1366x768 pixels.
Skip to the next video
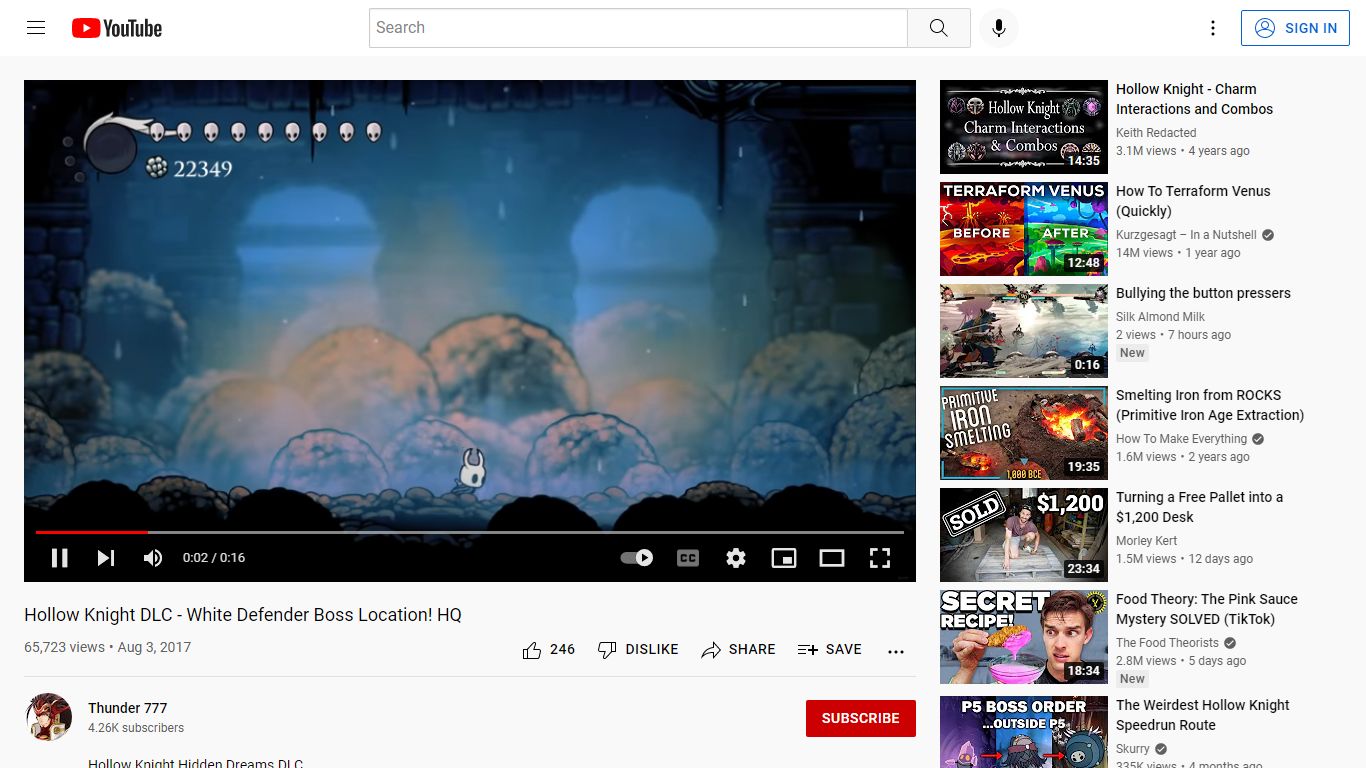[x=106, y=558]
